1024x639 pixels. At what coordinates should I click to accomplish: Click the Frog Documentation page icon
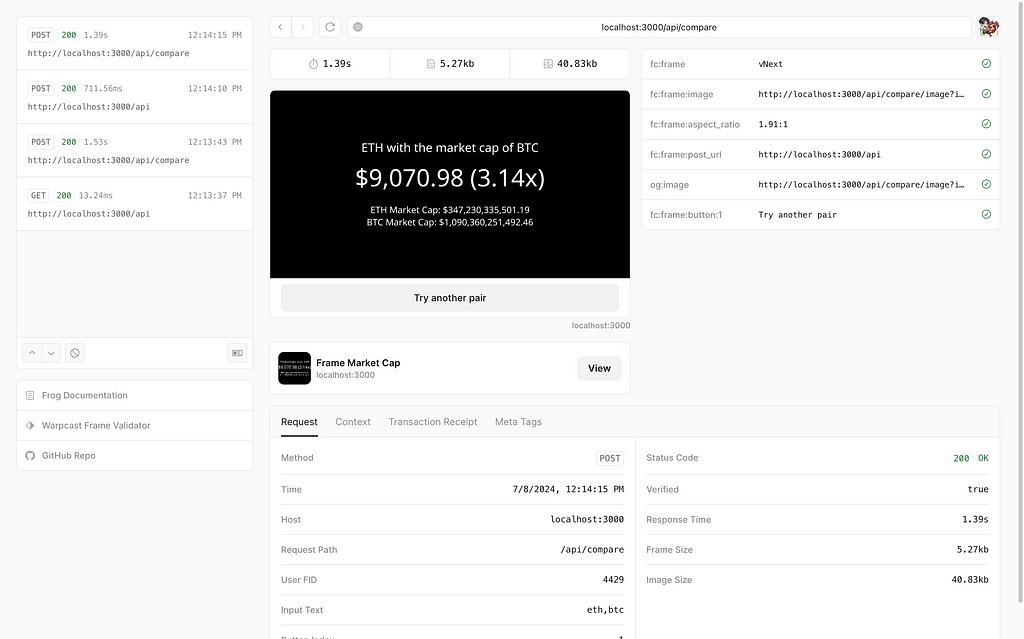click(x=30, y=395)
